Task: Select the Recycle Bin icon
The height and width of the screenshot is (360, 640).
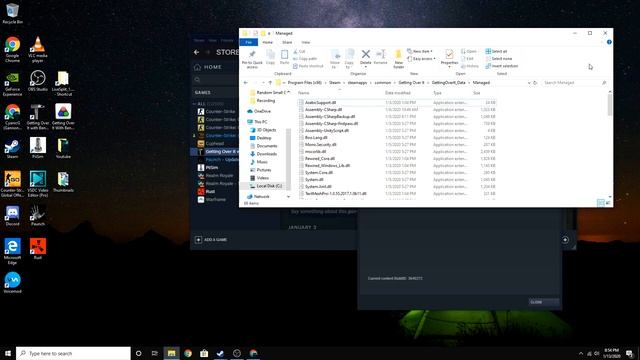Action: click(12, 13)
